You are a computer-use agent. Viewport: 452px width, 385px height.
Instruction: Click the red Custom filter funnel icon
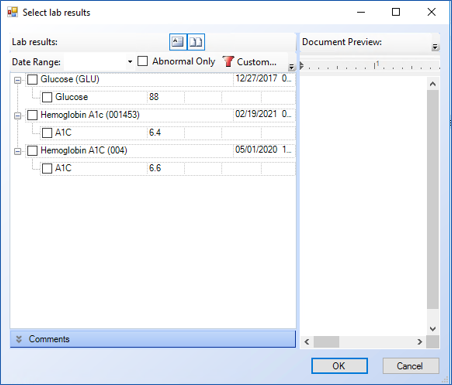tap(228, 61)
